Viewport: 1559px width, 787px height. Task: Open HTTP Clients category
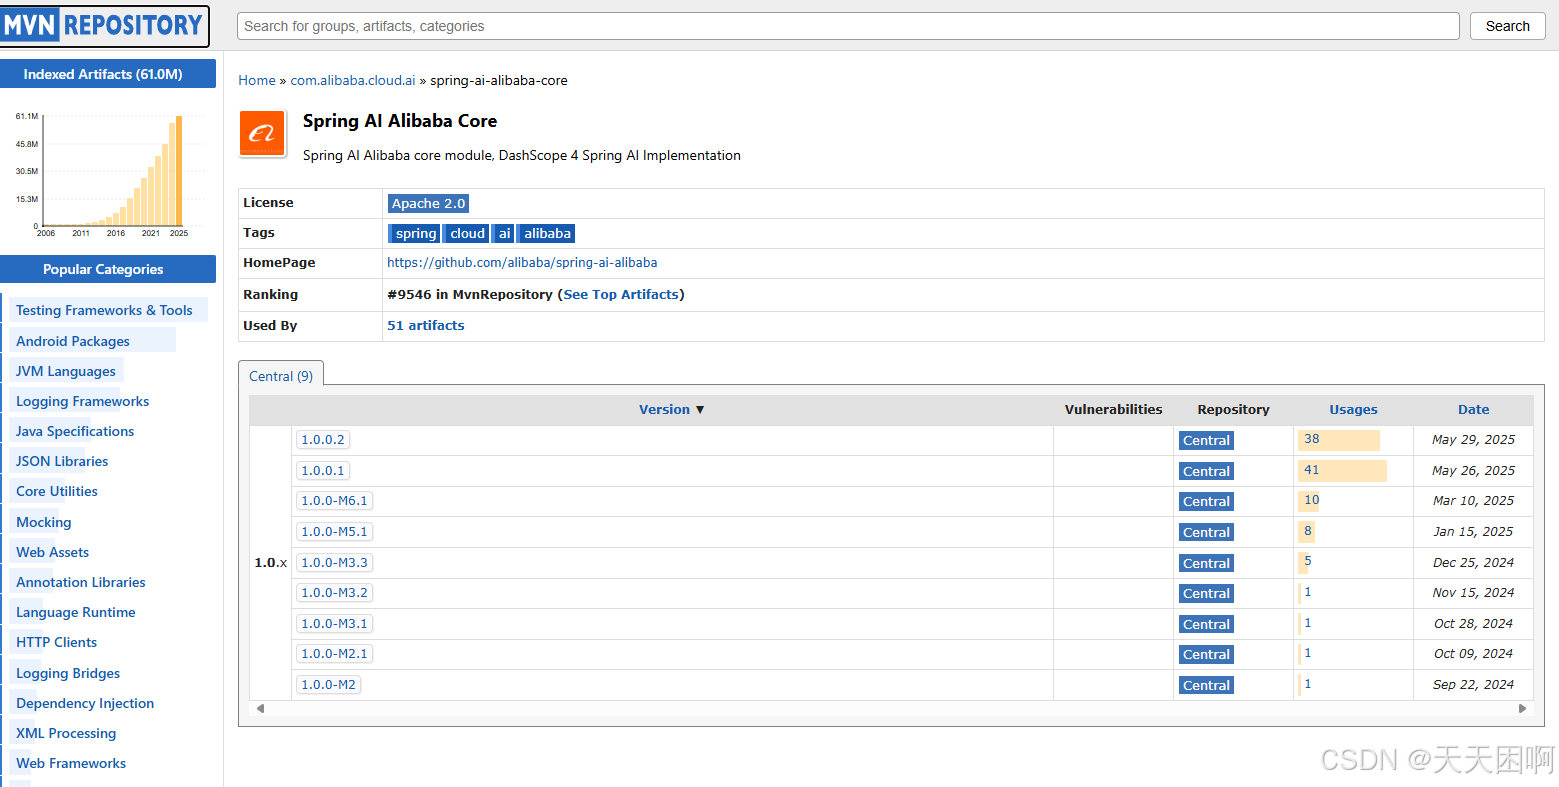point(57,642)
